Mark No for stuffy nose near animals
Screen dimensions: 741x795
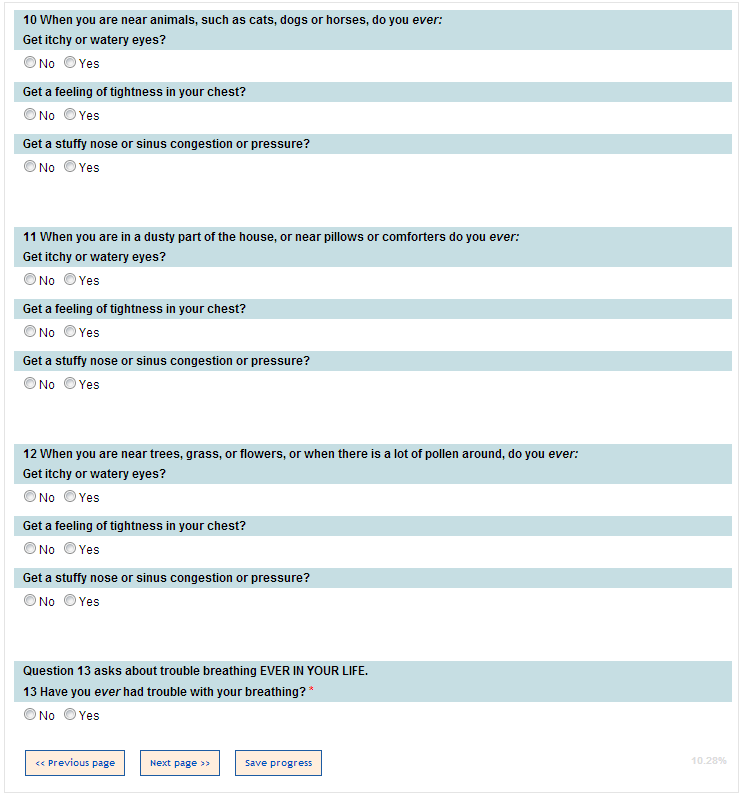[x=30, y=167]
